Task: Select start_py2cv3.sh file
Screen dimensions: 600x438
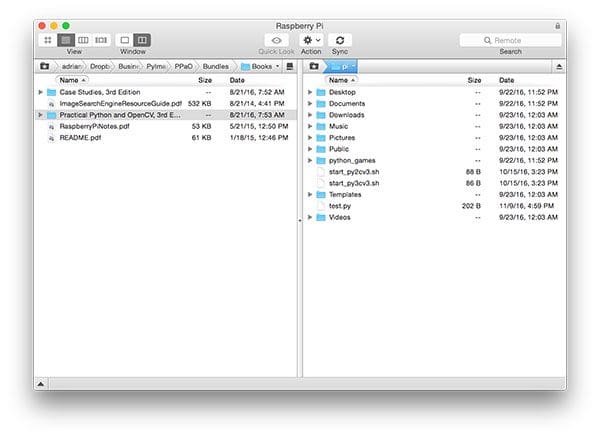Action: click(435, 172)
